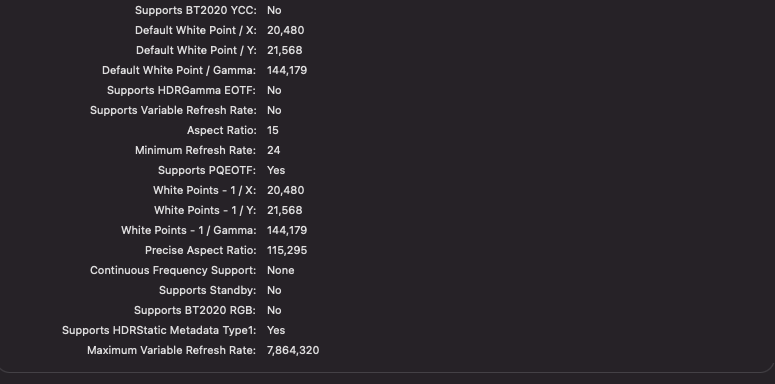Click the White Points - 1 / Gamma label

pos(189,230)
